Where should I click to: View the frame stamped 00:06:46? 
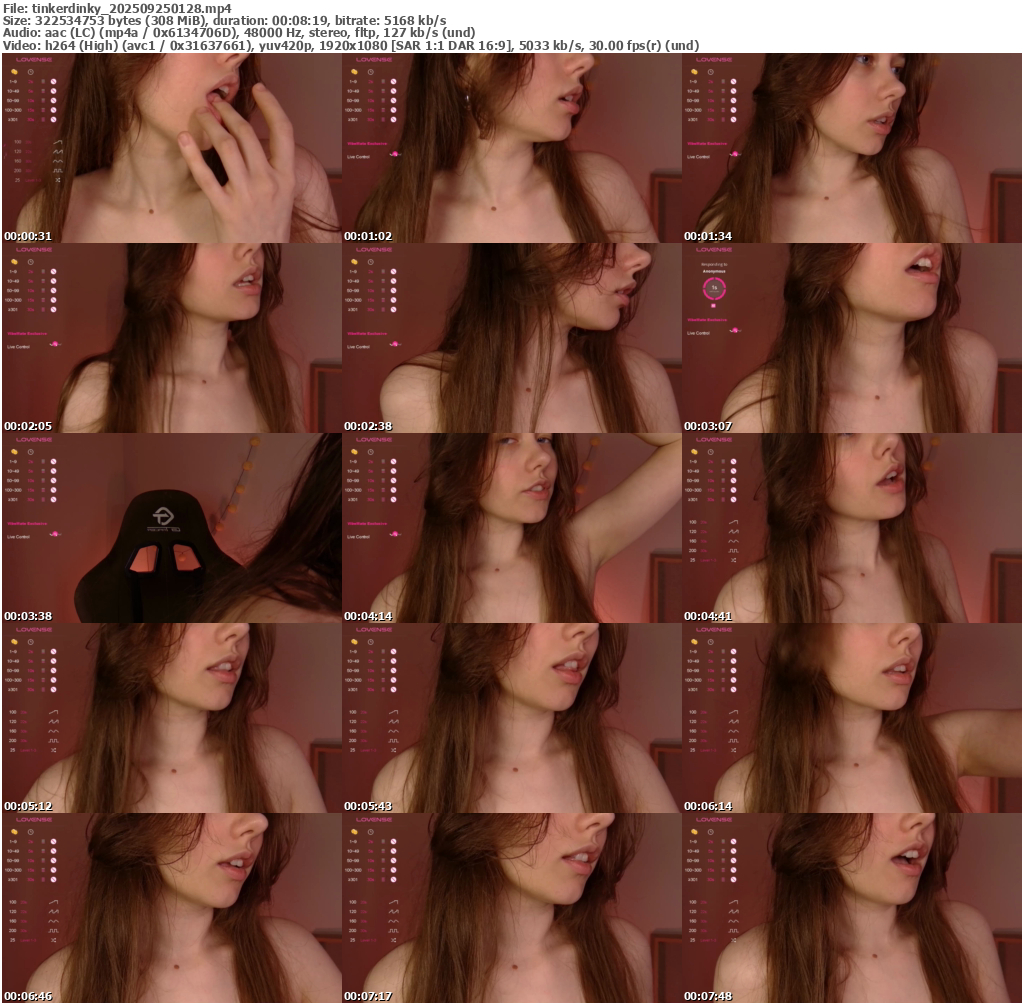pos(172,908)
